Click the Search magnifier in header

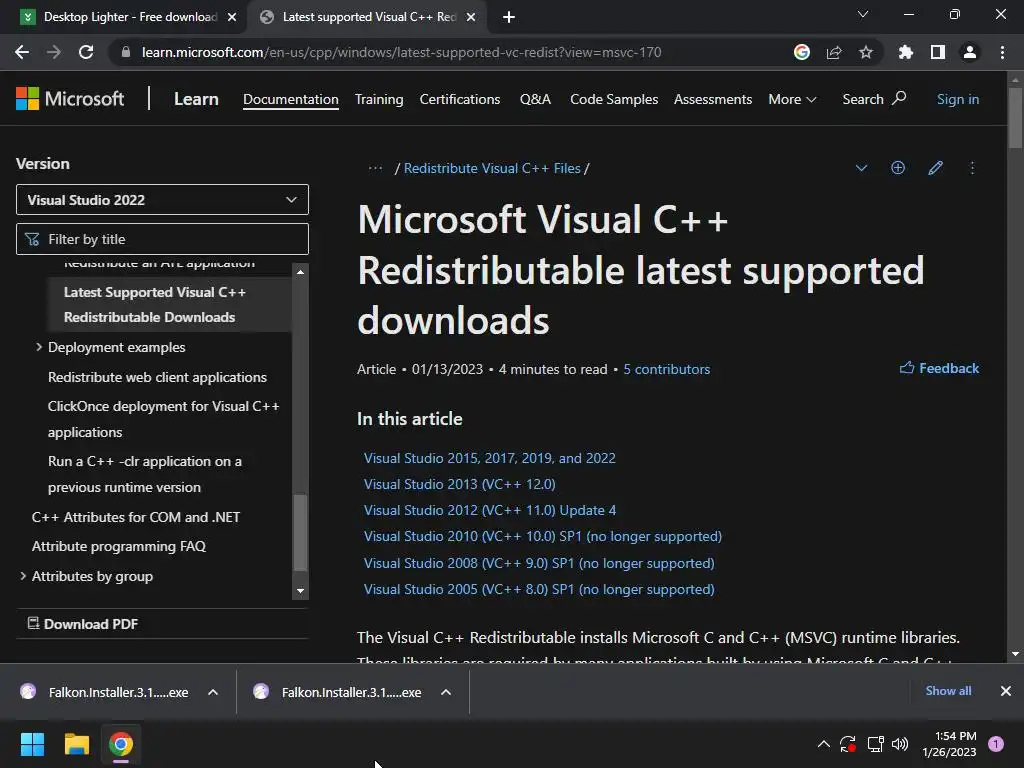[x=899, y=99]
